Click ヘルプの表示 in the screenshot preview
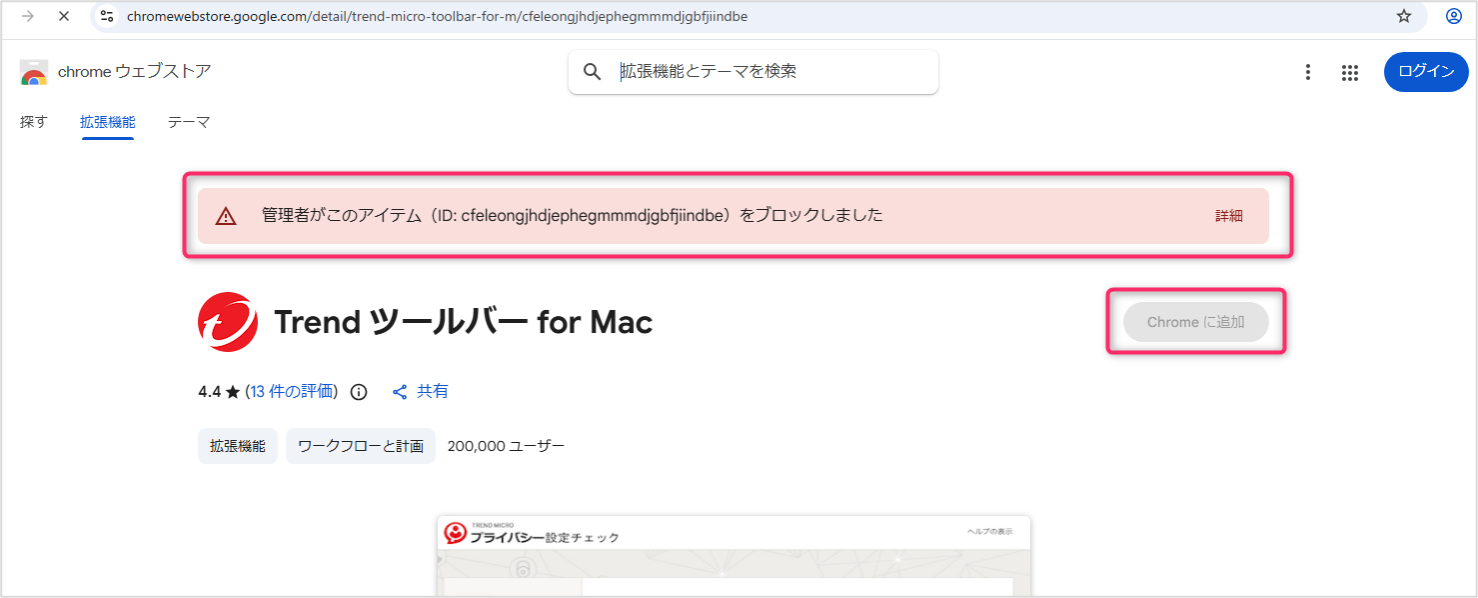Screen dimensions: 1478x598 tap(989, 531)
